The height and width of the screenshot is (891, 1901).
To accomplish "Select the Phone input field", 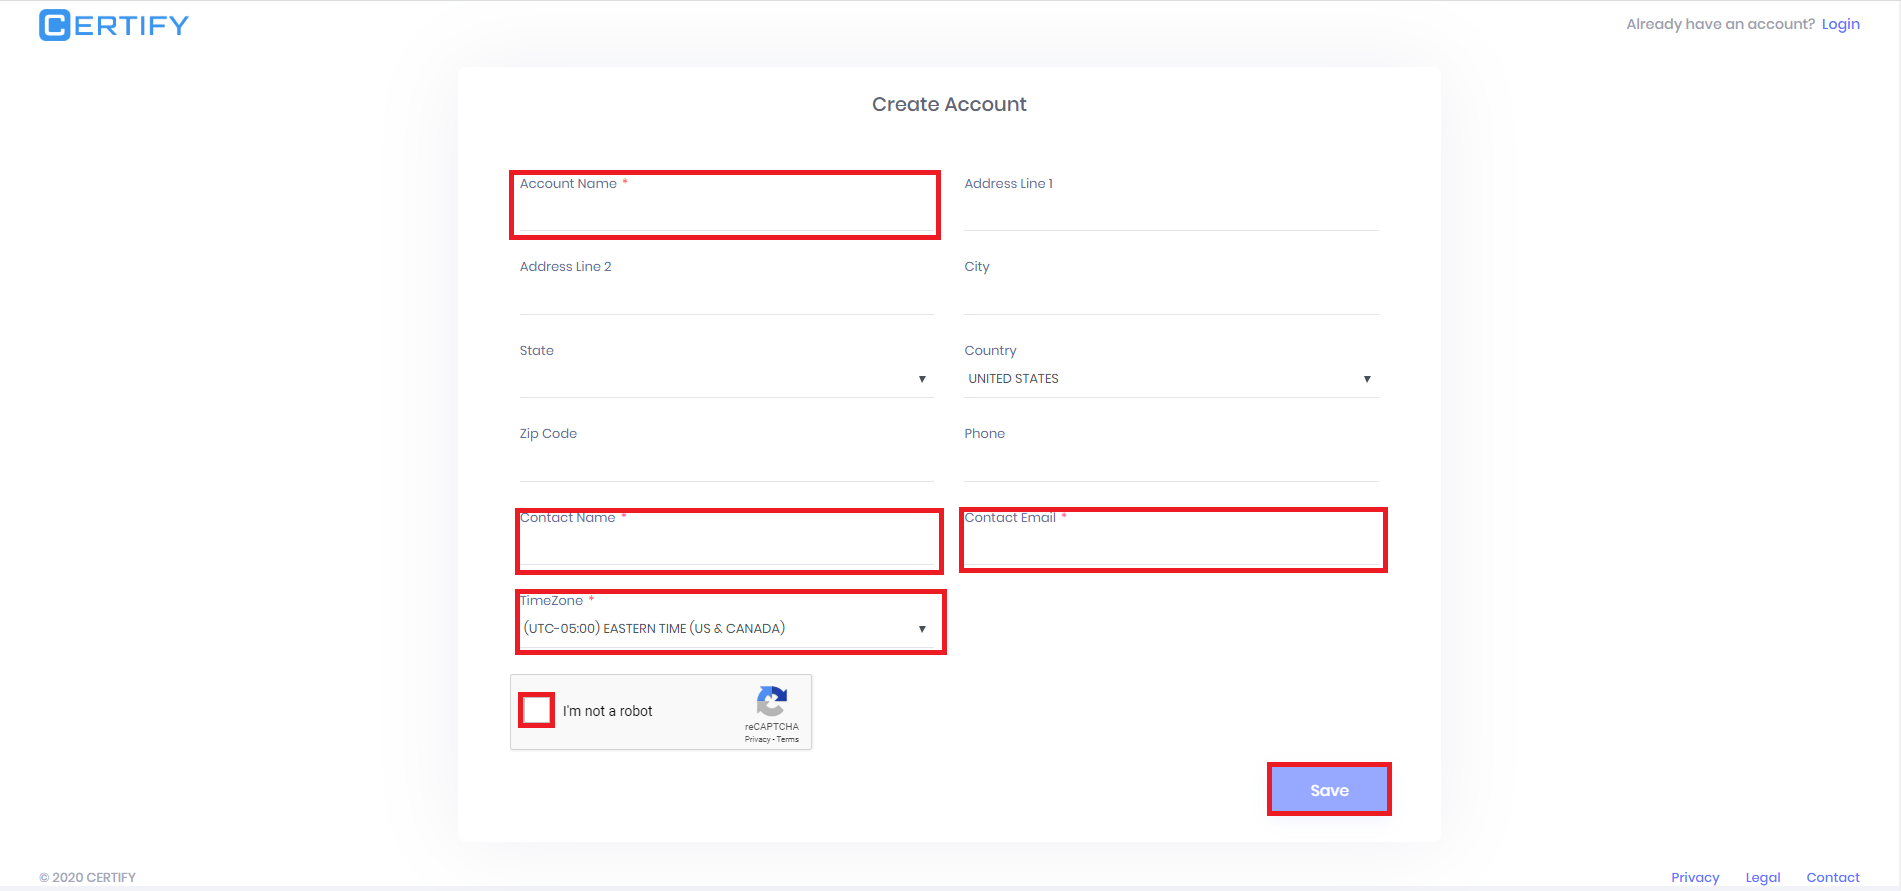I will 1171,464.
